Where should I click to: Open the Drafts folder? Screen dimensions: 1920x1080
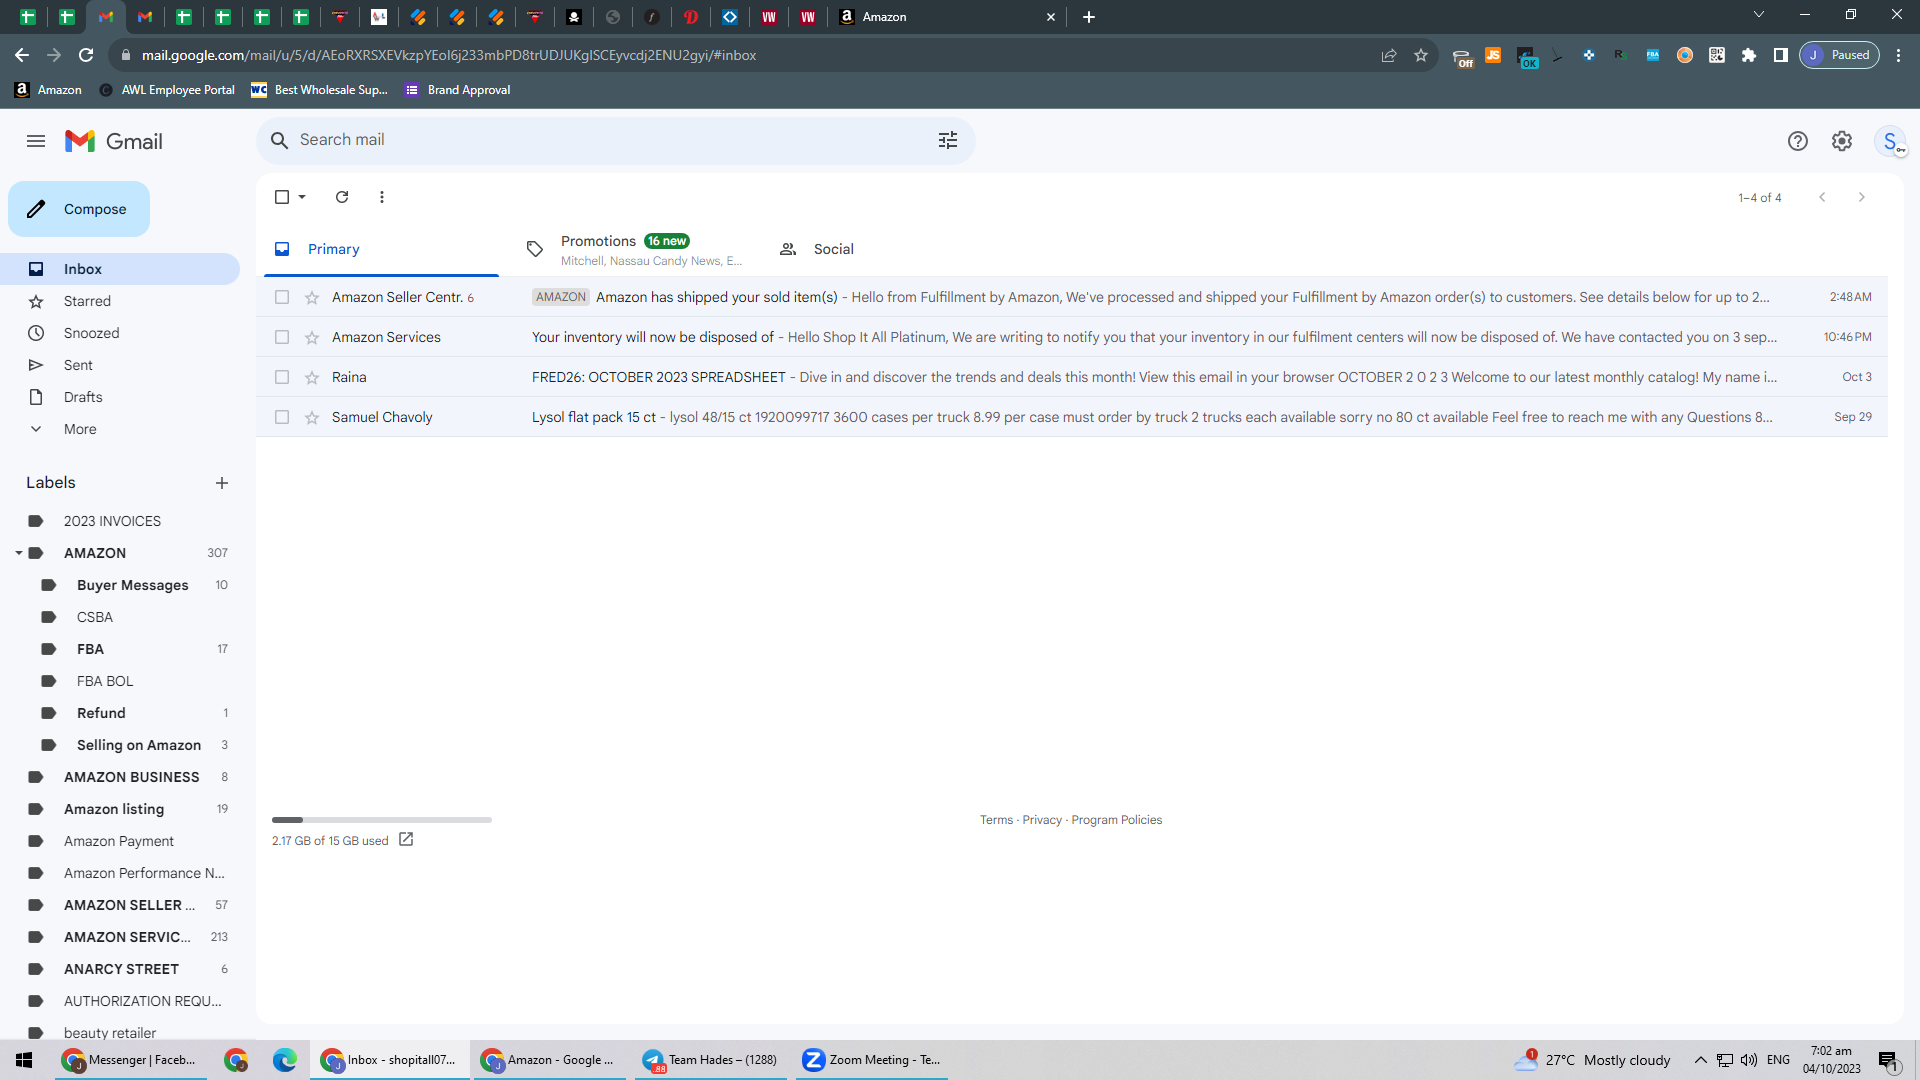pos(120,397)
